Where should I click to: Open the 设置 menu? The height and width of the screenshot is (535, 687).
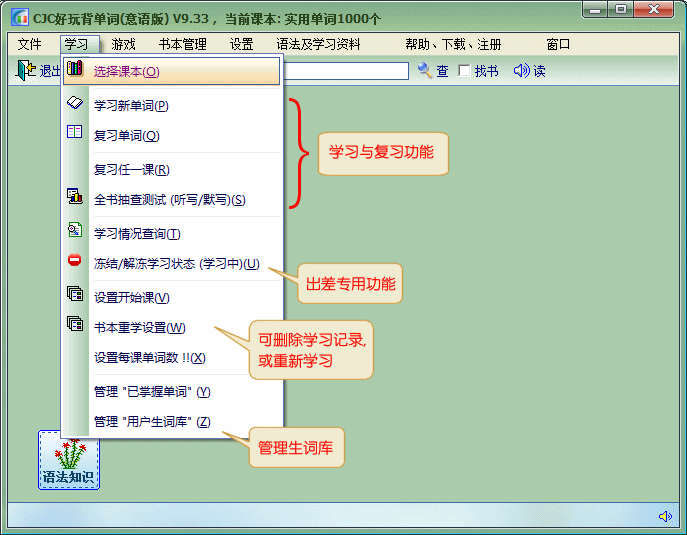tap(241, 44)
